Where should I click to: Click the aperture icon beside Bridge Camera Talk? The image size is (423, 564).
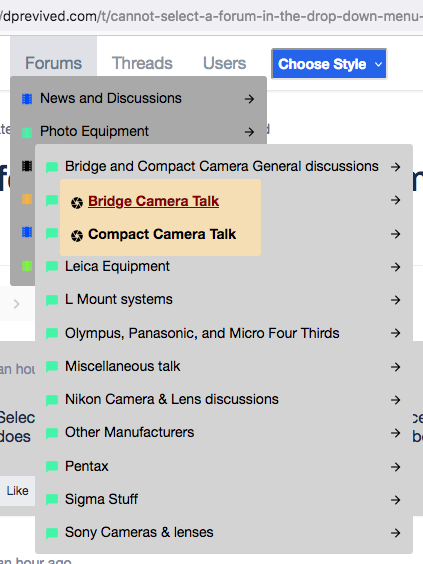click(x=77, y=203)
